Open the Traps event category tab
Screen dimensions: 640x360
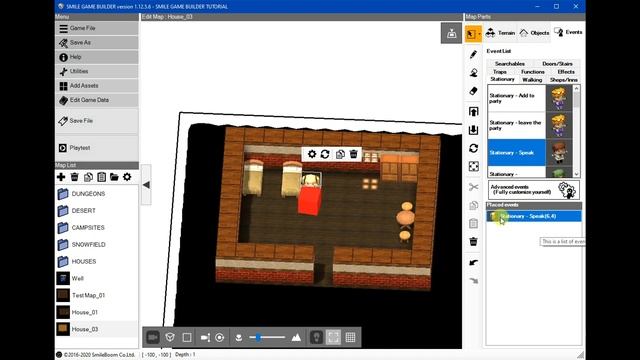click(500, 72)
